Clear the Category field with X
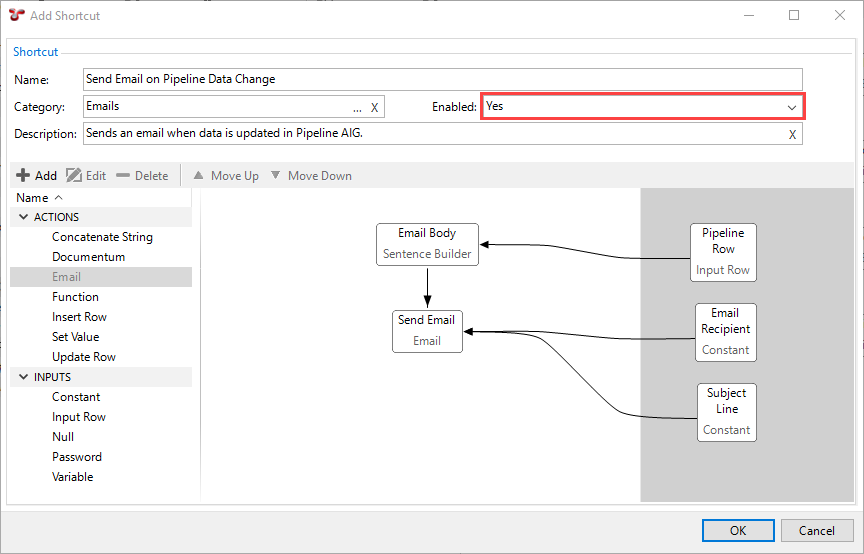The width and height of the screenshot is (864, 554). (374, 107)
